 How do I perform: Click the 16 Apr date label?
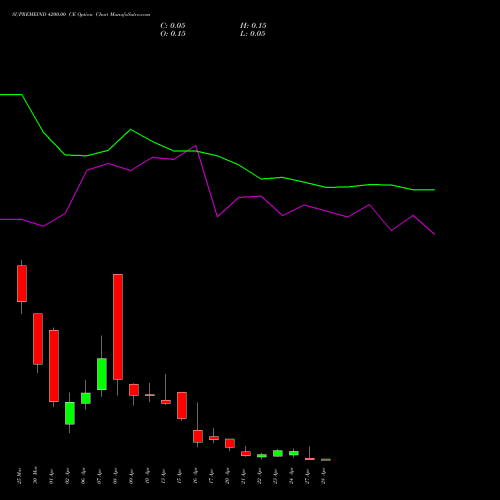click(195, 476)
